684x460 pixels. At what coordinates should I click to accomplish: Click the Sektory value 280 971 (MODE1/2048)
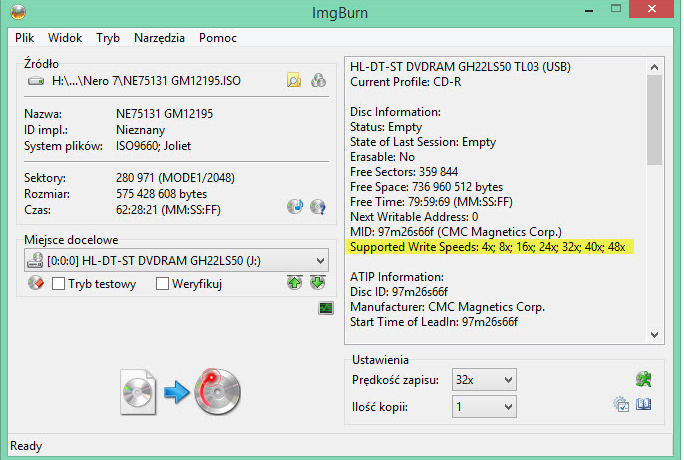coord(175,178)
